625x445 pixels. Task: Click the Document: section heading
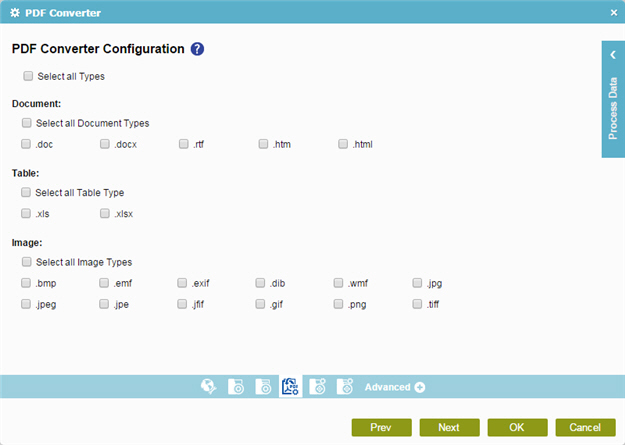click(x=36, y=104)
